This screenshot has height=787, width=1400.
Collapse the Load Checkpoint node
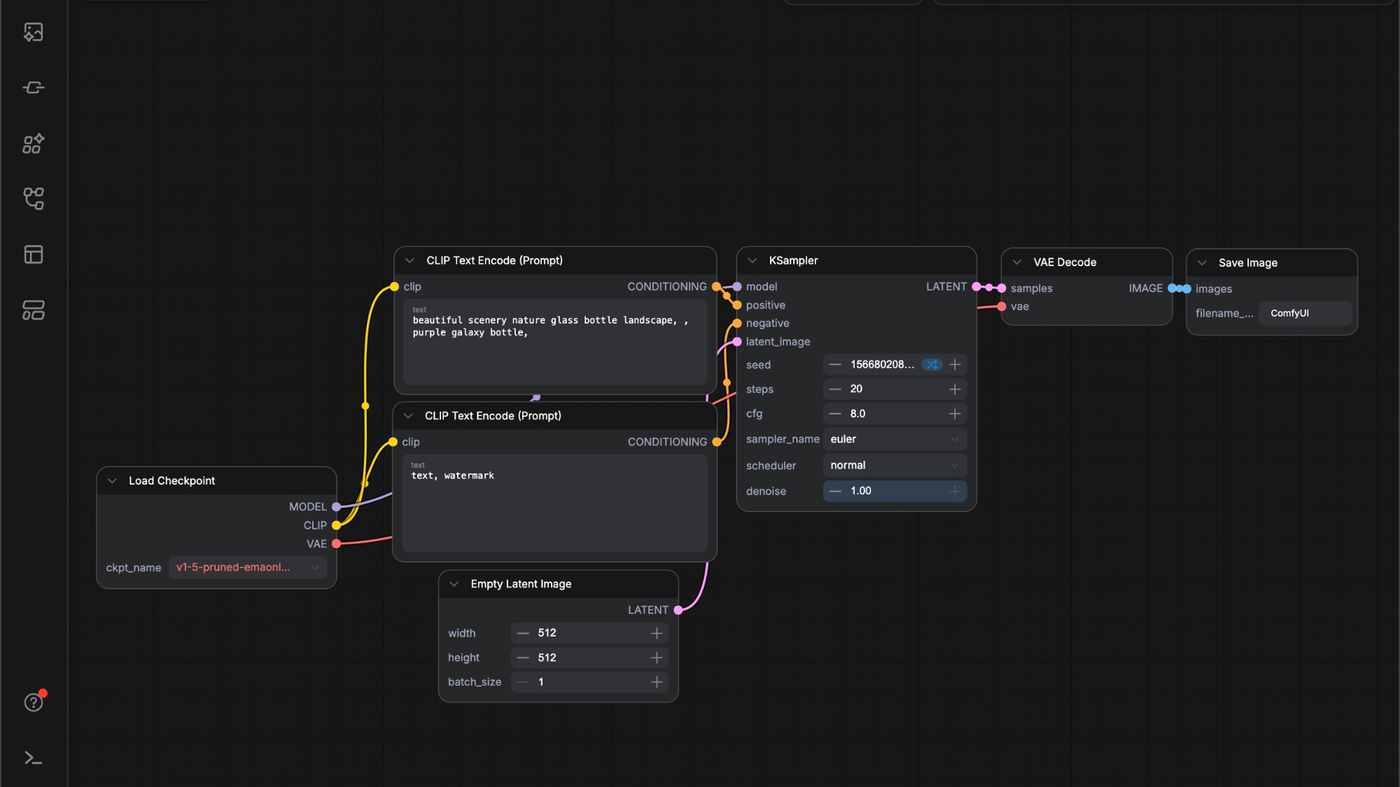click(112, 481)
